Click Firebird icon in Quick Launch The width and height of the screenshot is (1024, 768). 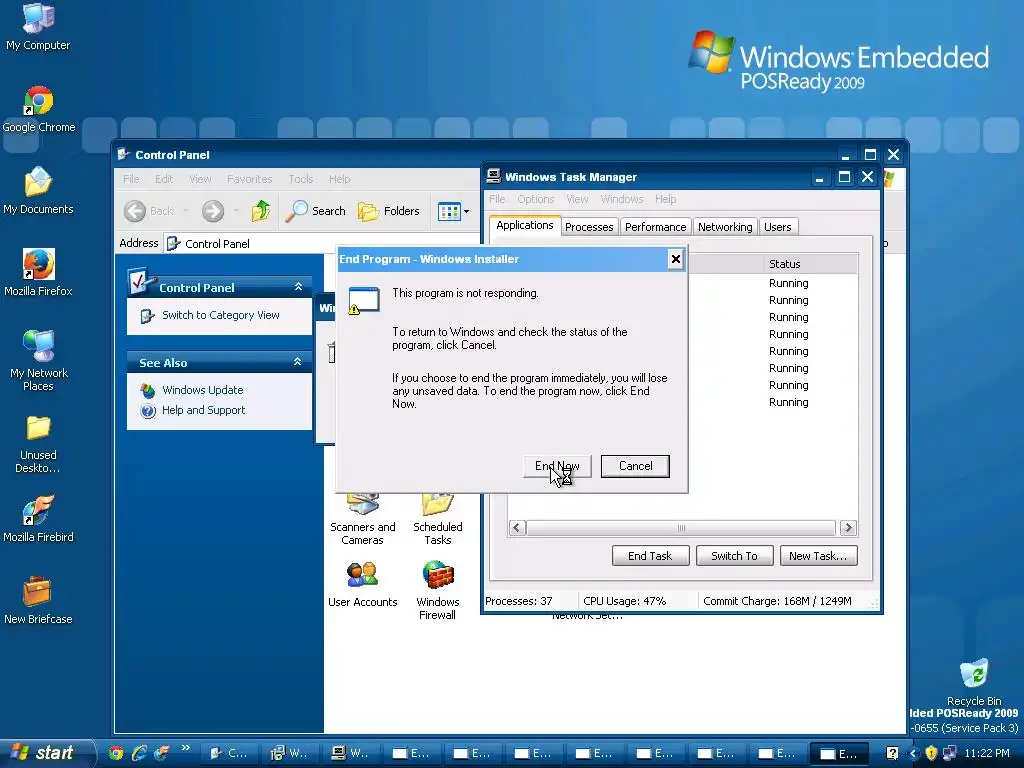point(161,753)
